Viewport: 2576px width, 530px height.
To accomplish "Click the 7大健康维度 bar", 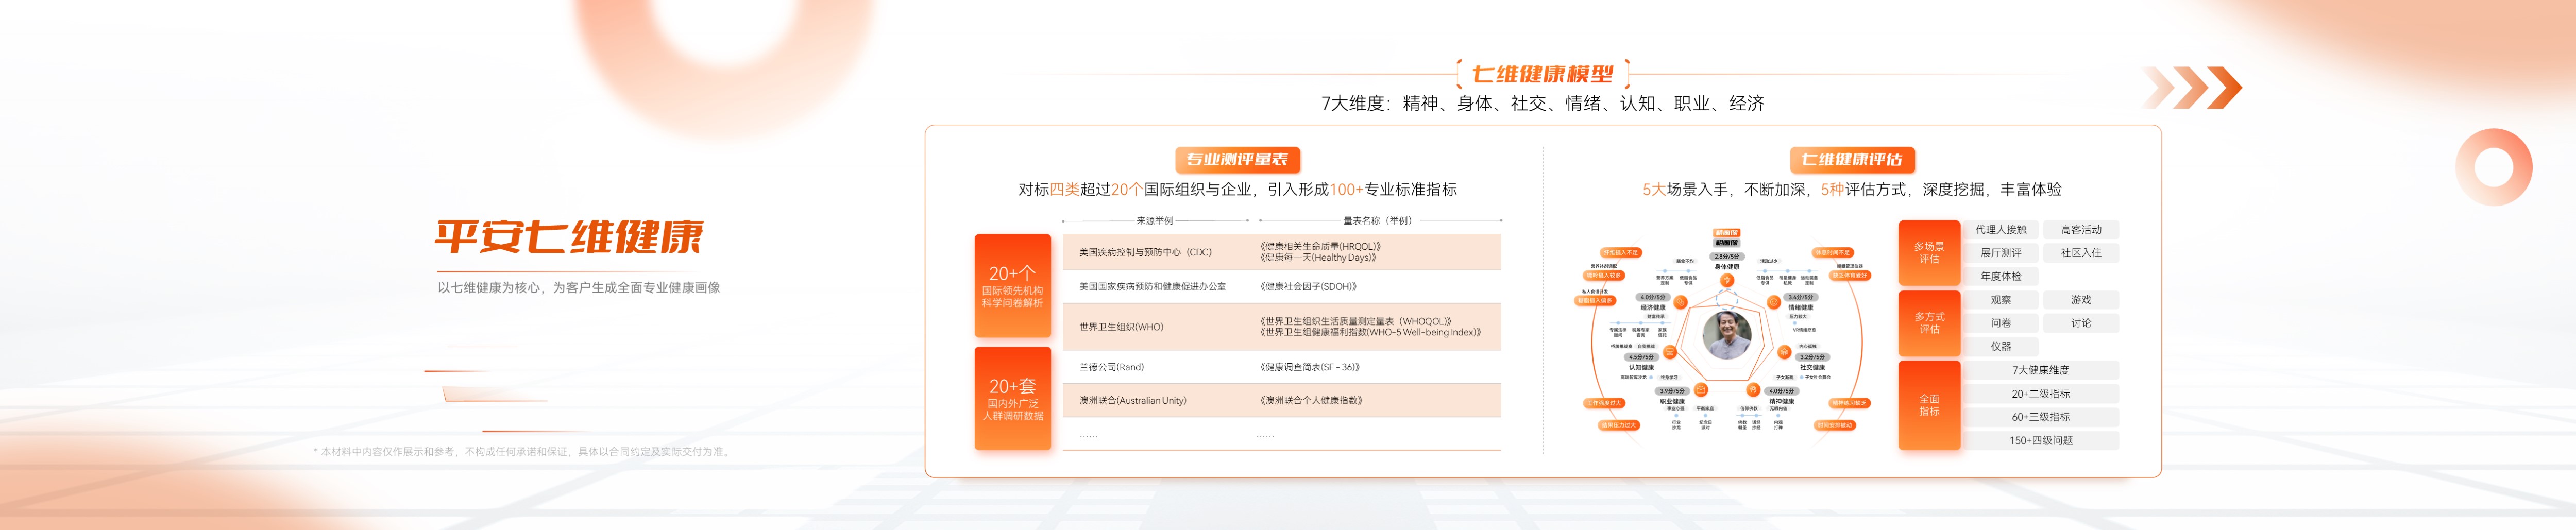I will click(x=2041, y=370).
